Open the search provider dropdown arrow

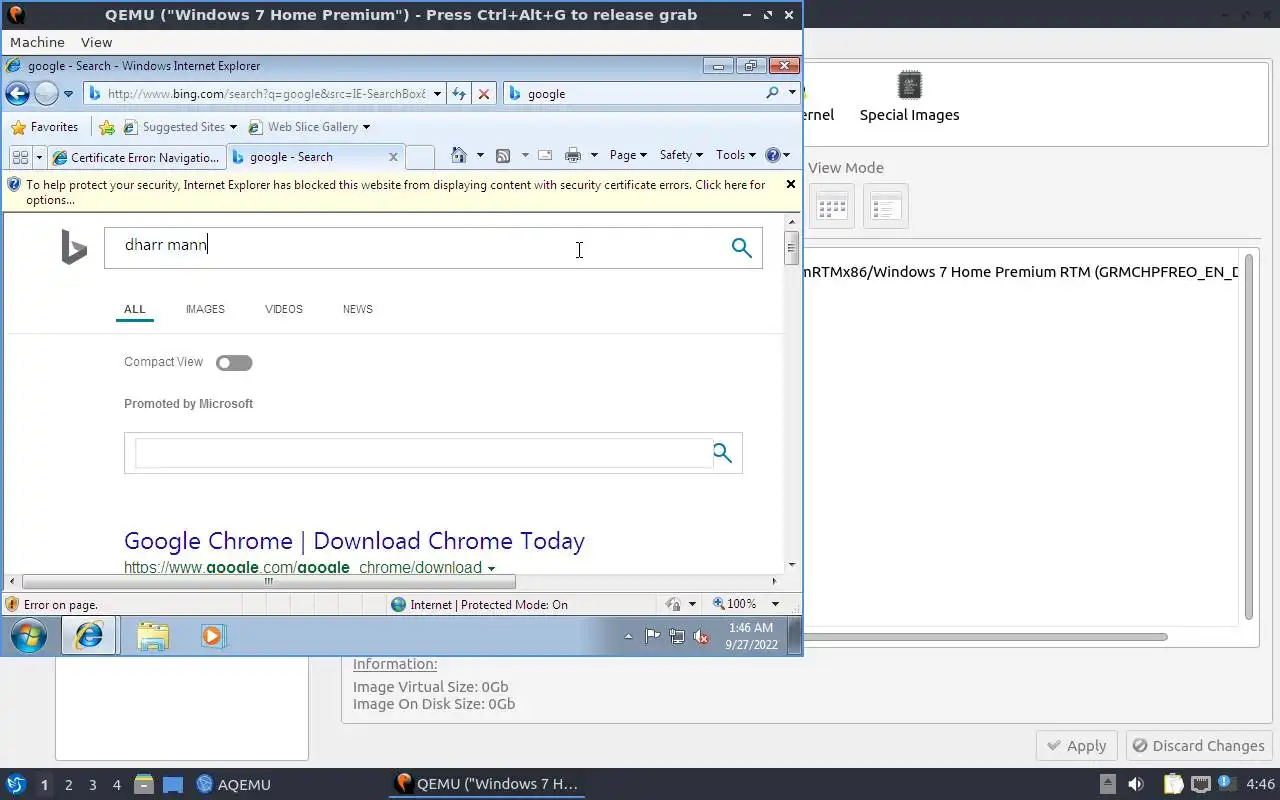tap(792, 93)
